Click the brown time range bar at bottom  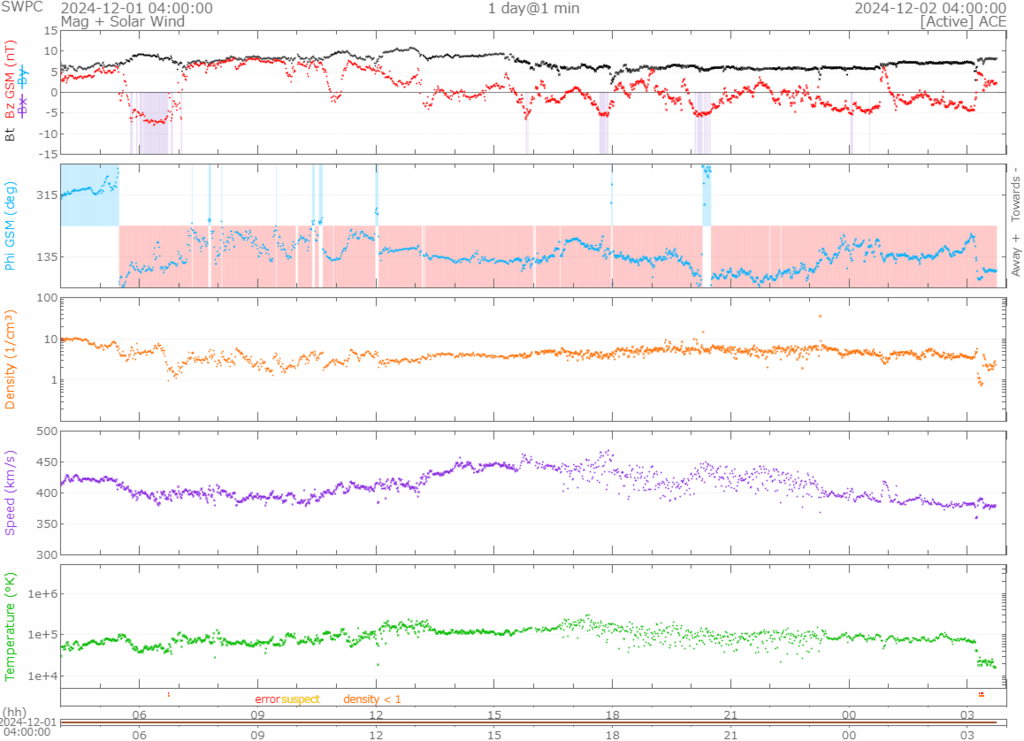coord(529,723)
